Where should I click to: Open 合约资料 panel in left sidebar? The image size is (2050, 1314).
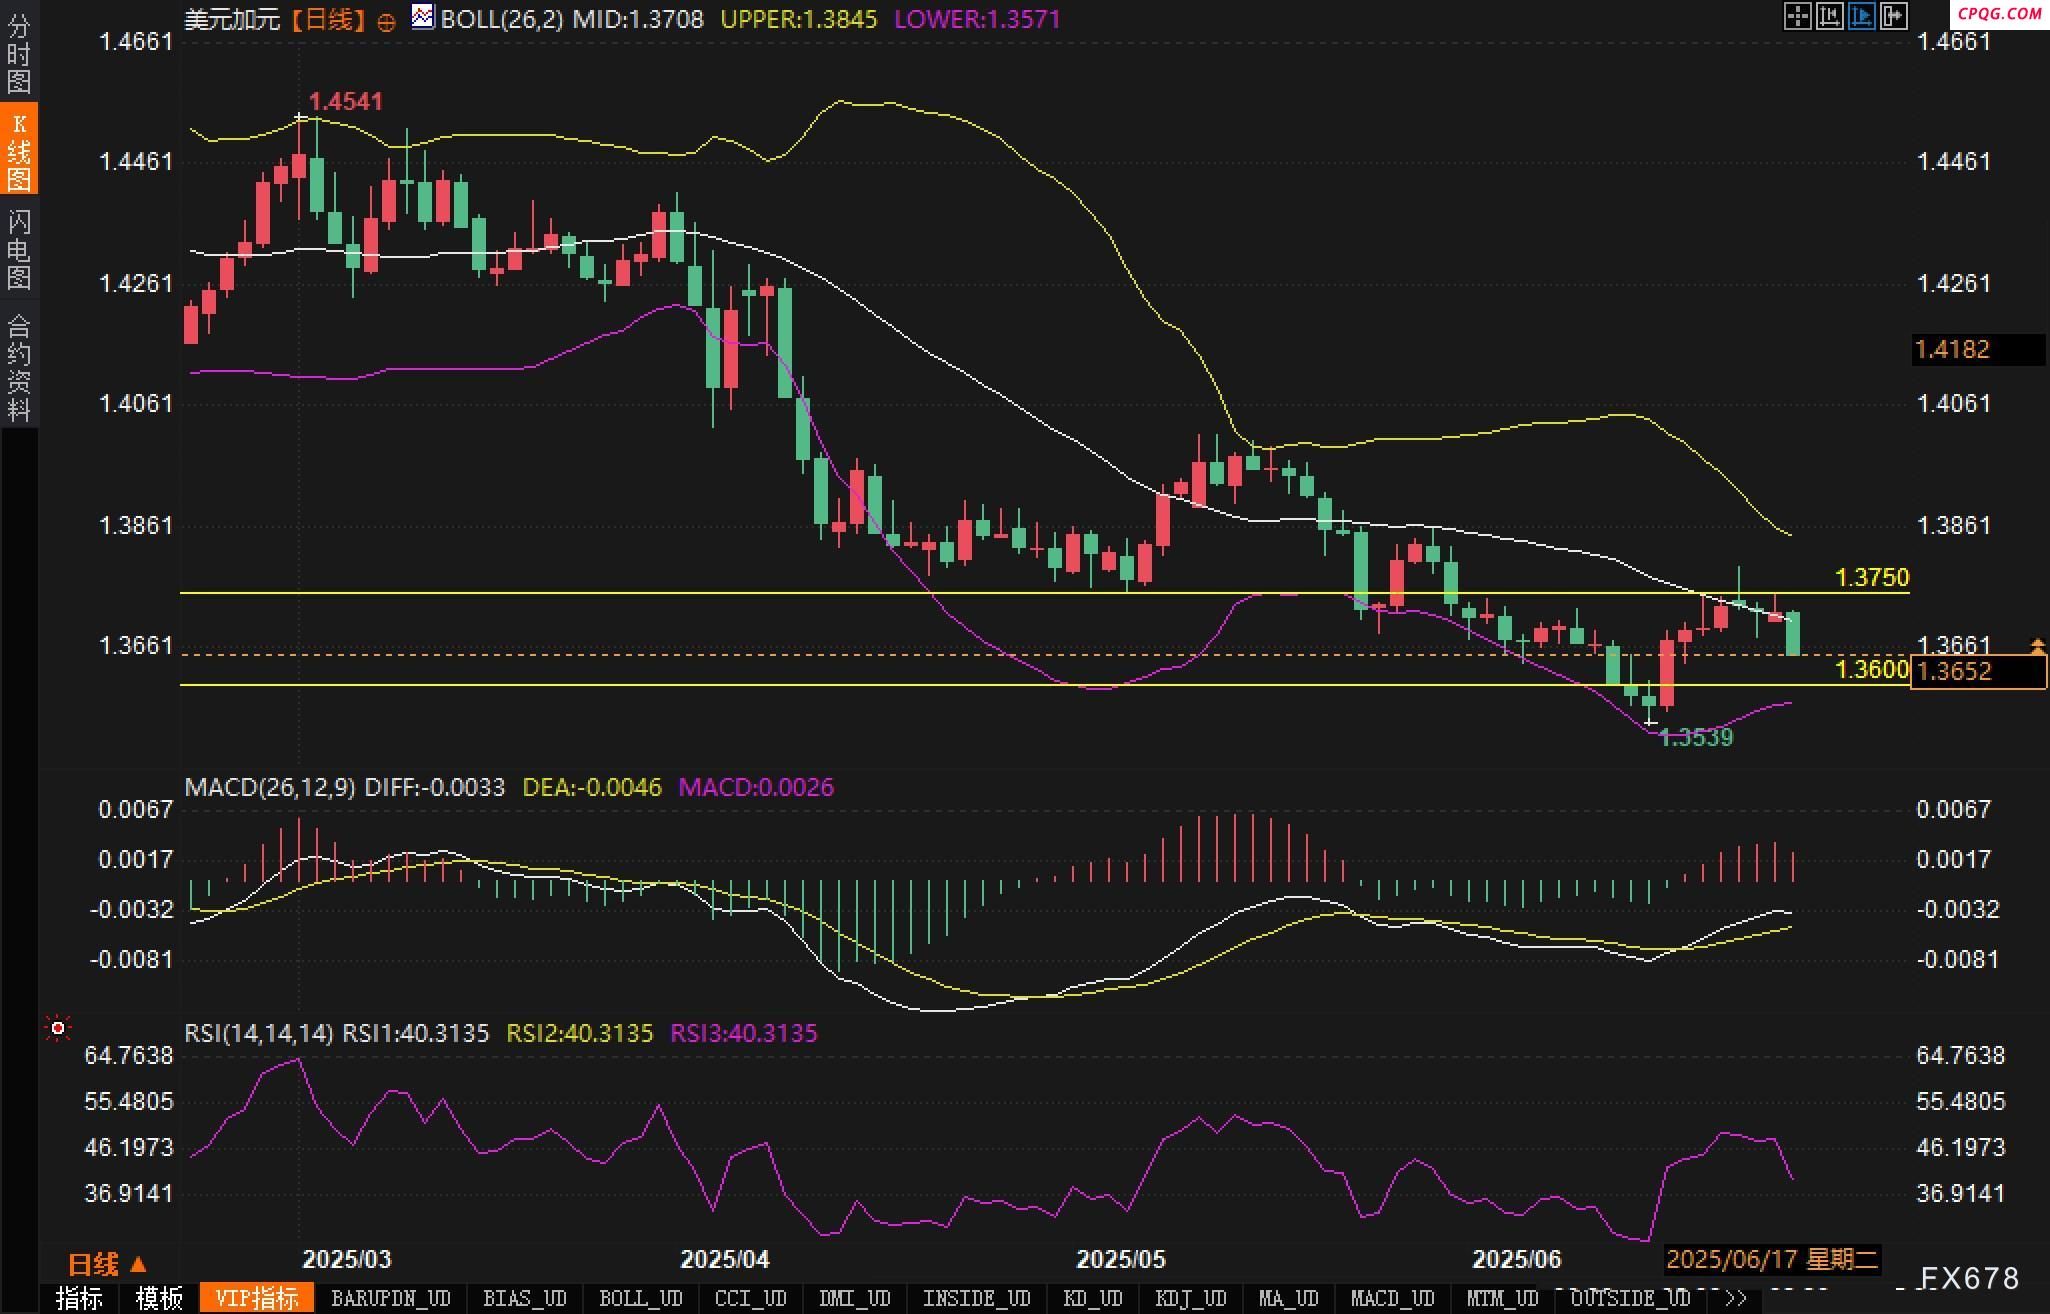tap(19, 367)
